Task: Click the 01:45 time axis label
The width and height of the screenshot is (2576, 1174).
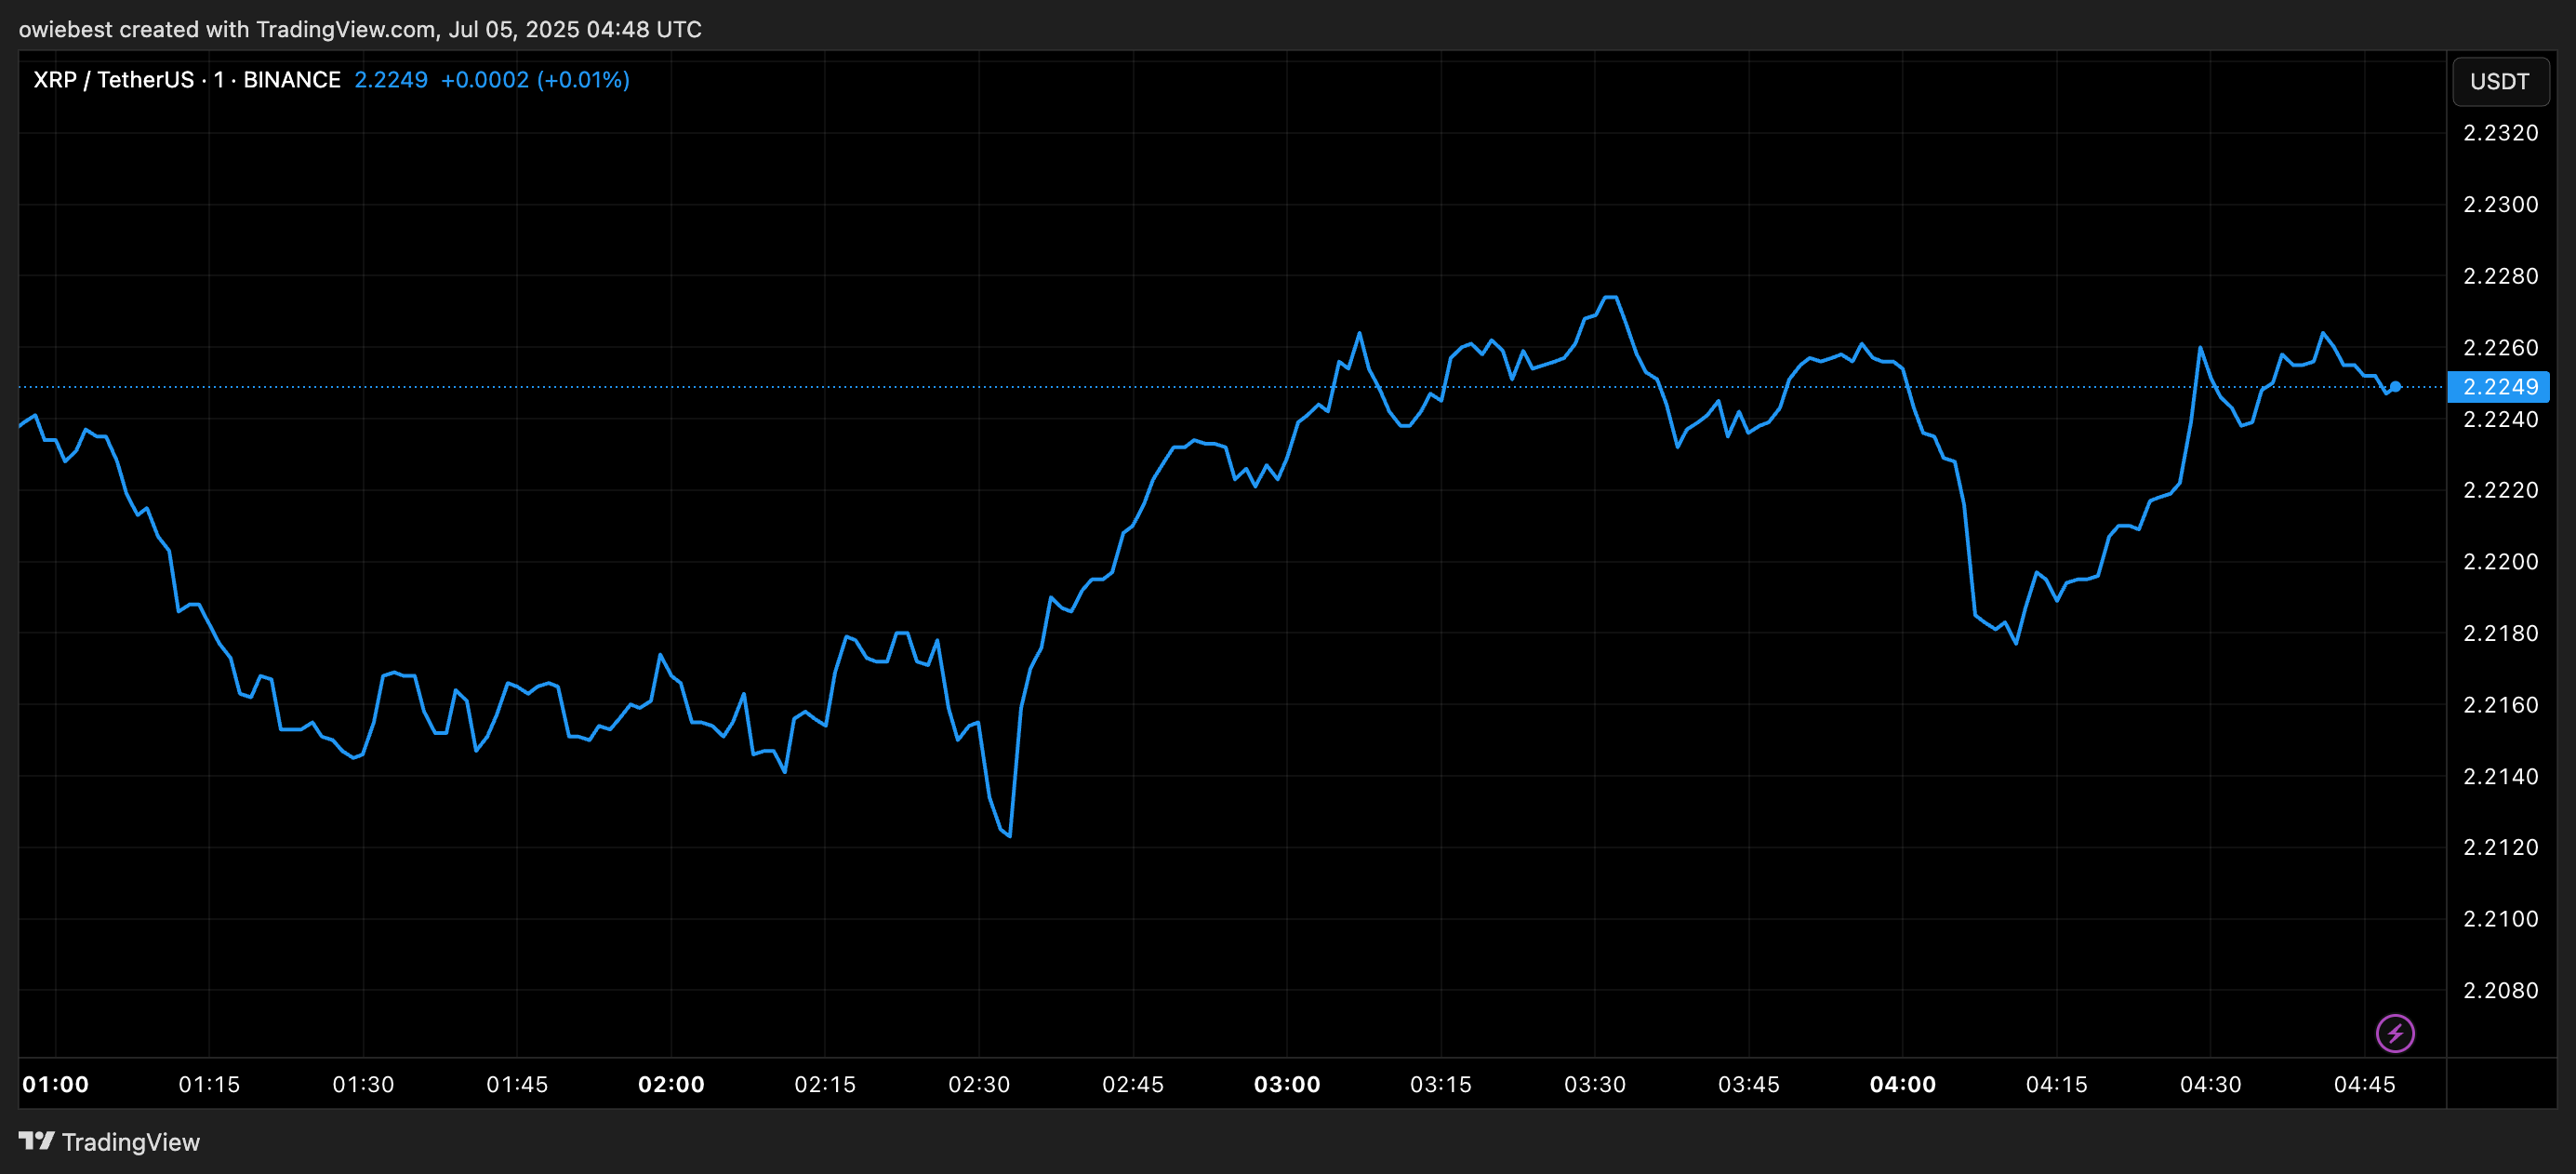Action: click(517, 1084)
